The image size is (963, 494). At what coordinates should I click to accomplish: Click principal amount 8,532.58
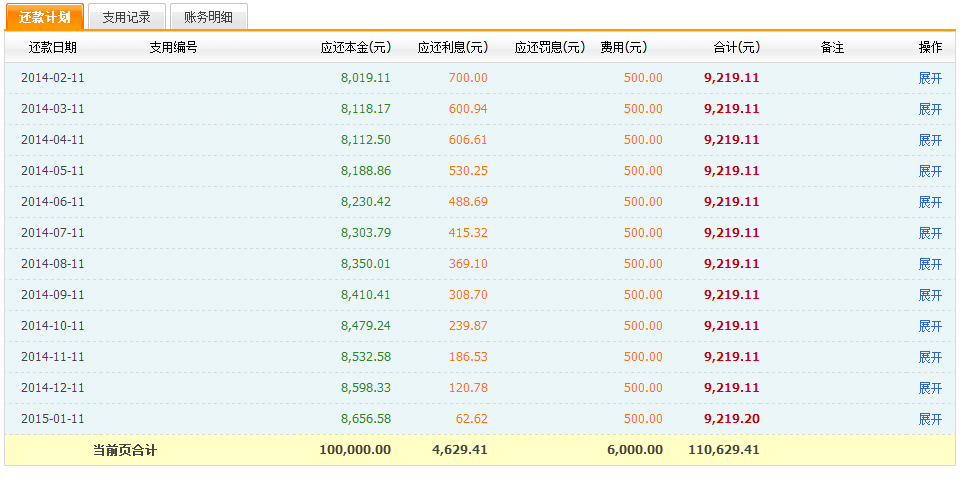click(x=365, y=357)
